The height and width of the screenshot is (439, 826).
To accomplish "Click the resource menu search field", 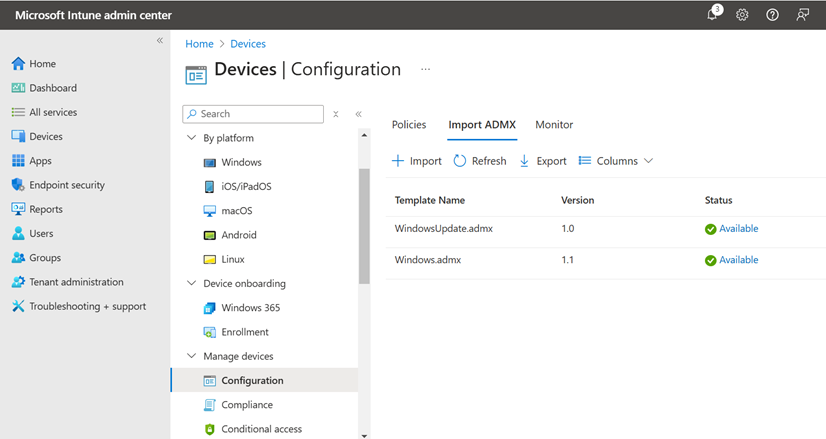I will point(253,114).
